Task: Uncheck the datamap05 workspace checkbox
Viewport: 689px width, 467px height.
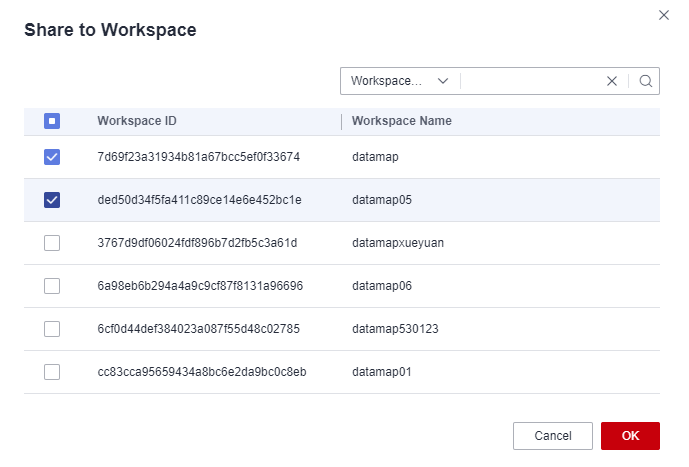Action: point(52,200)
